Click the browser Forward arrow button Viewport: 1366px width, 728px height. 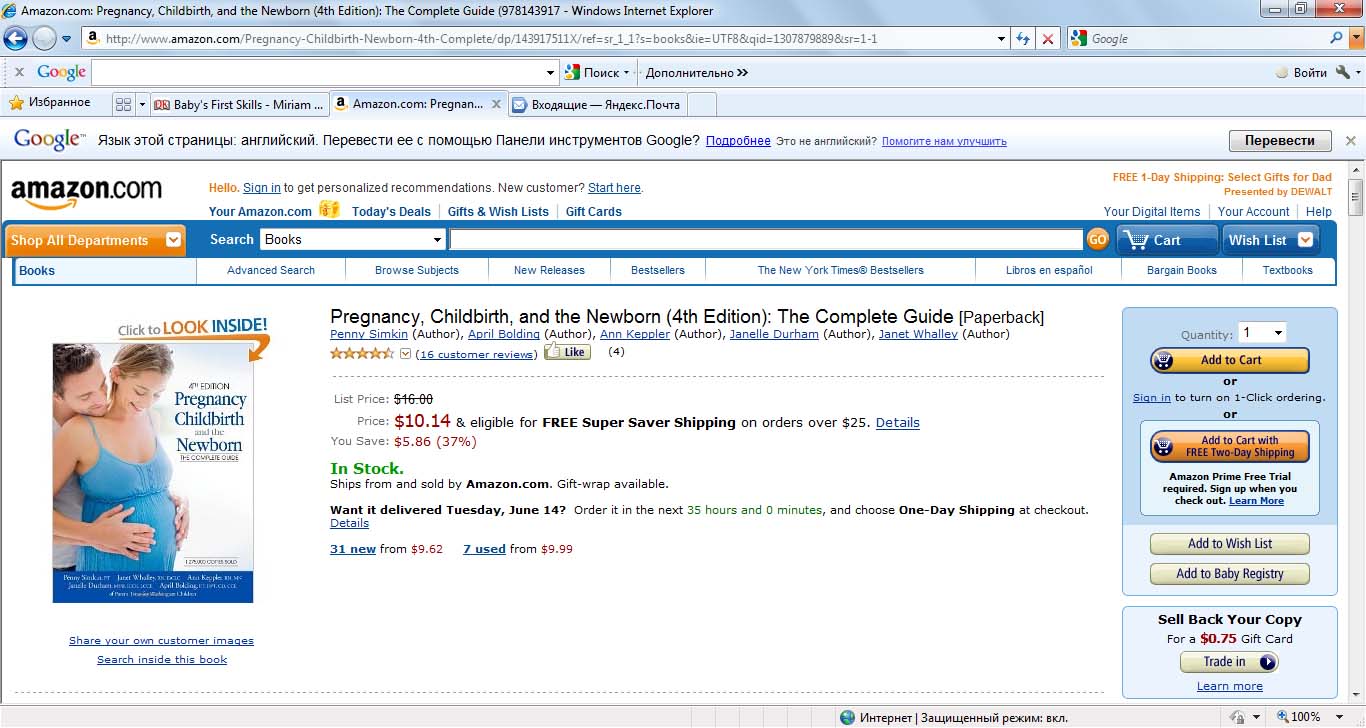point(44,39)
